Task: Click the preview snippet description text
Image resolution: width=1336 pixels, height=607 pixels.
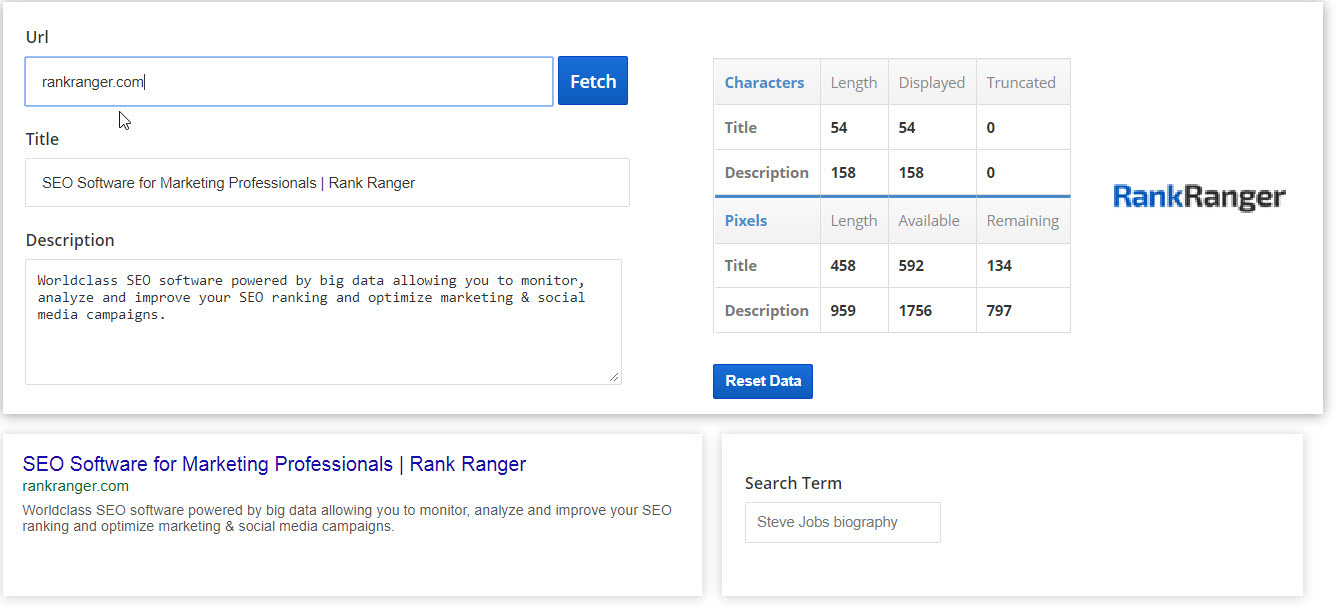Action: point(346,518)
